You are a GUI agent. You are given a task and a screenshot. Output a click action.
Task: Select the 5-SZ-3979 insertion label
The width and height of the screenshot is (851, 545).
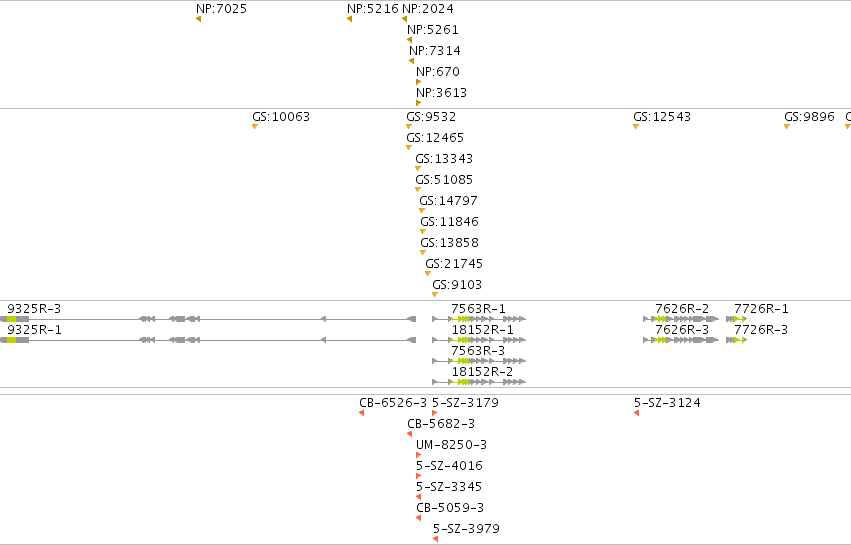pos(466,529)
